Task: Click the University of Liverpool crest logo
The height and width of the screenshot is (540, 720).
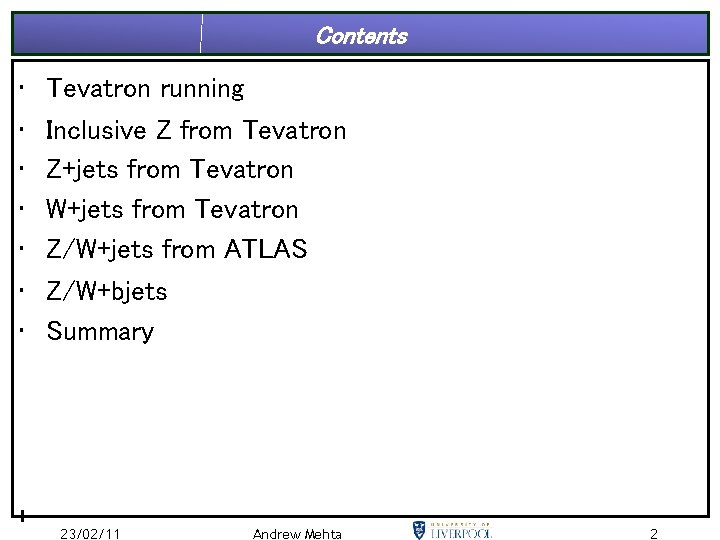Action: pyautogui.click(x=418, y=530)
